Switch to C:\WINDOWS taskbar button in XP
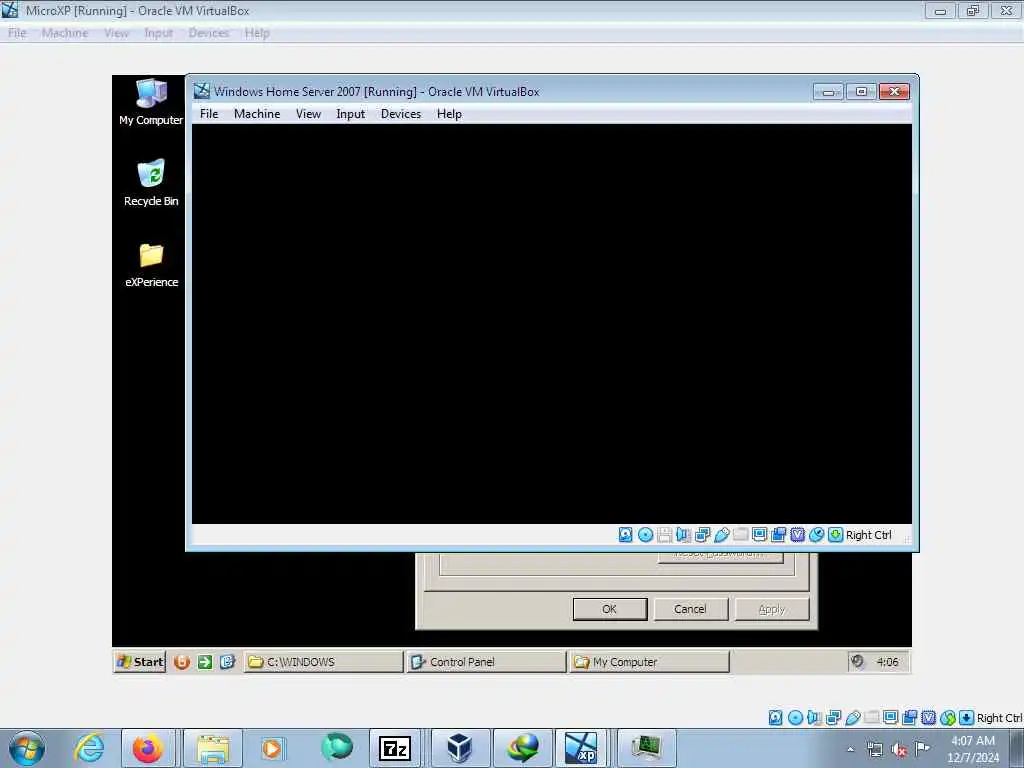 (324, 662)
